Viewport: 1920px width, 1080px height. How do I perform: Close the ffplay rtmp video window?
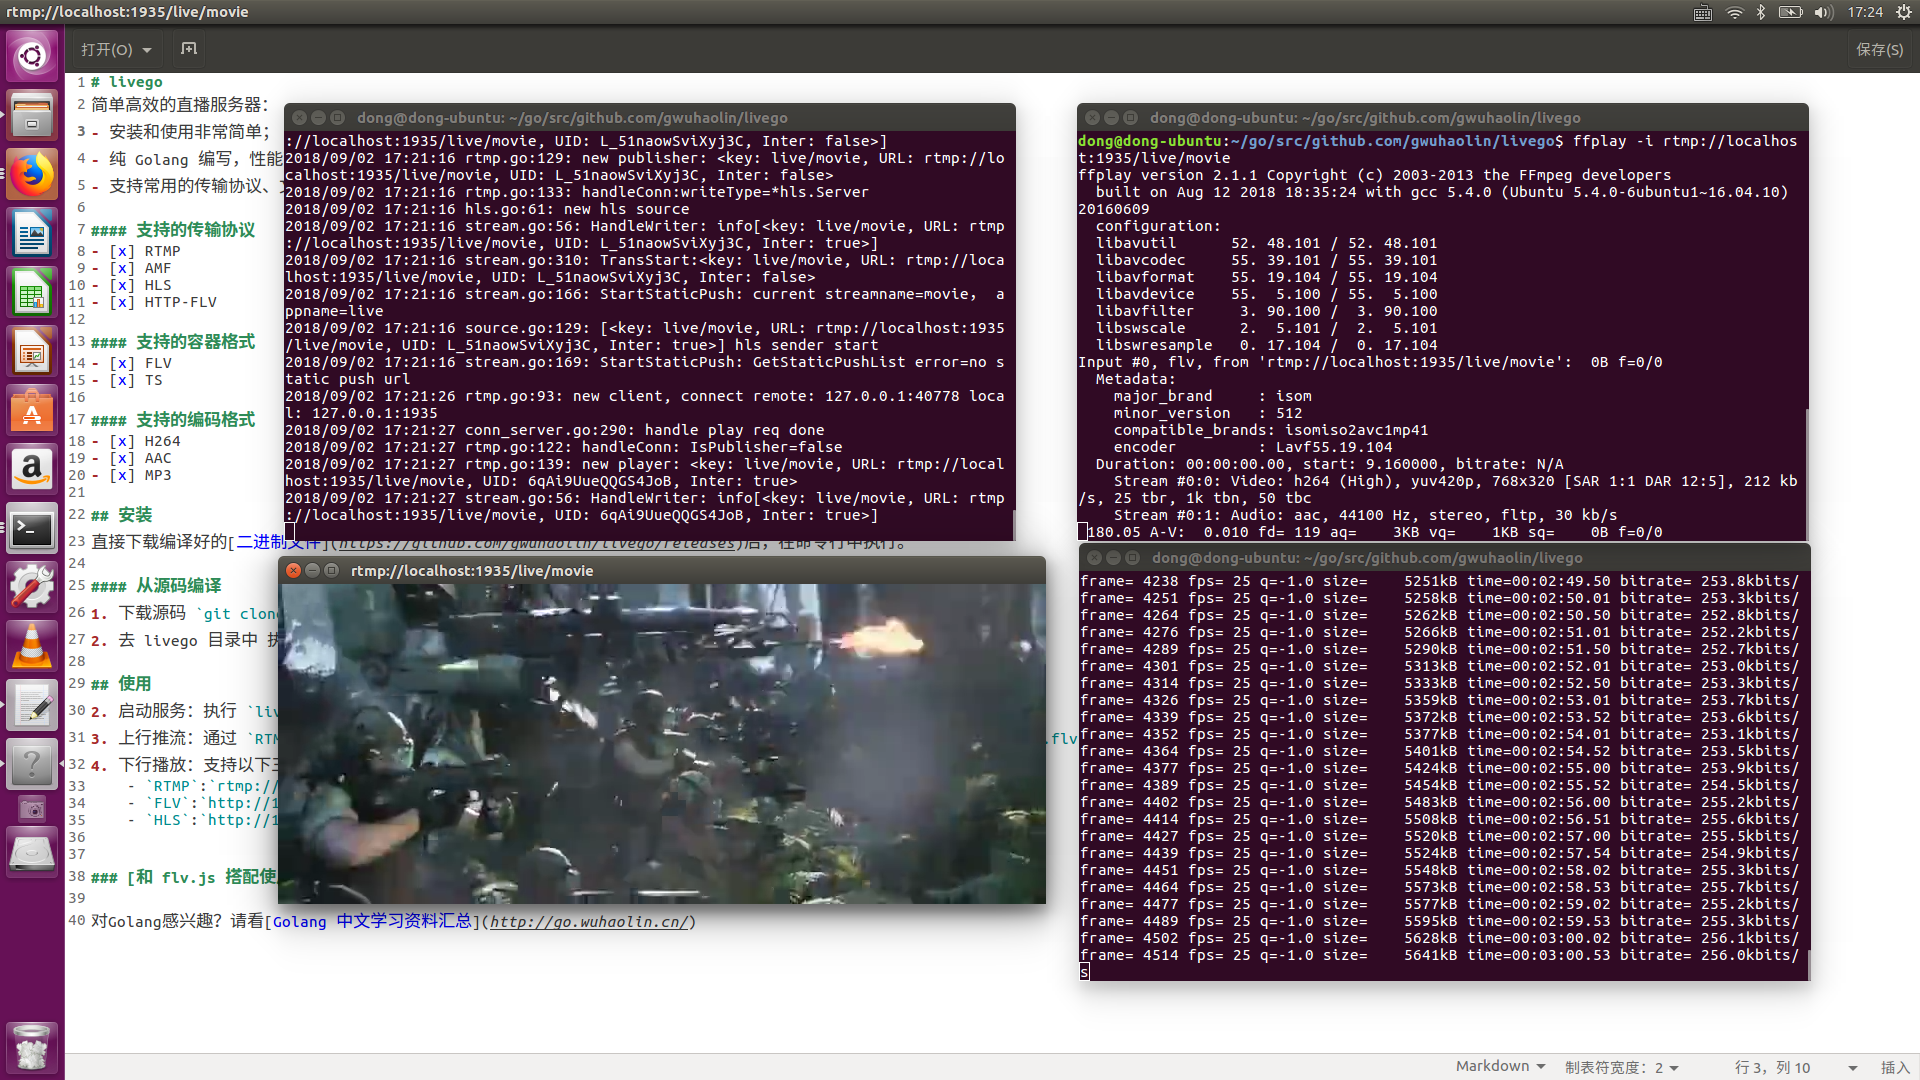(293, 570)
